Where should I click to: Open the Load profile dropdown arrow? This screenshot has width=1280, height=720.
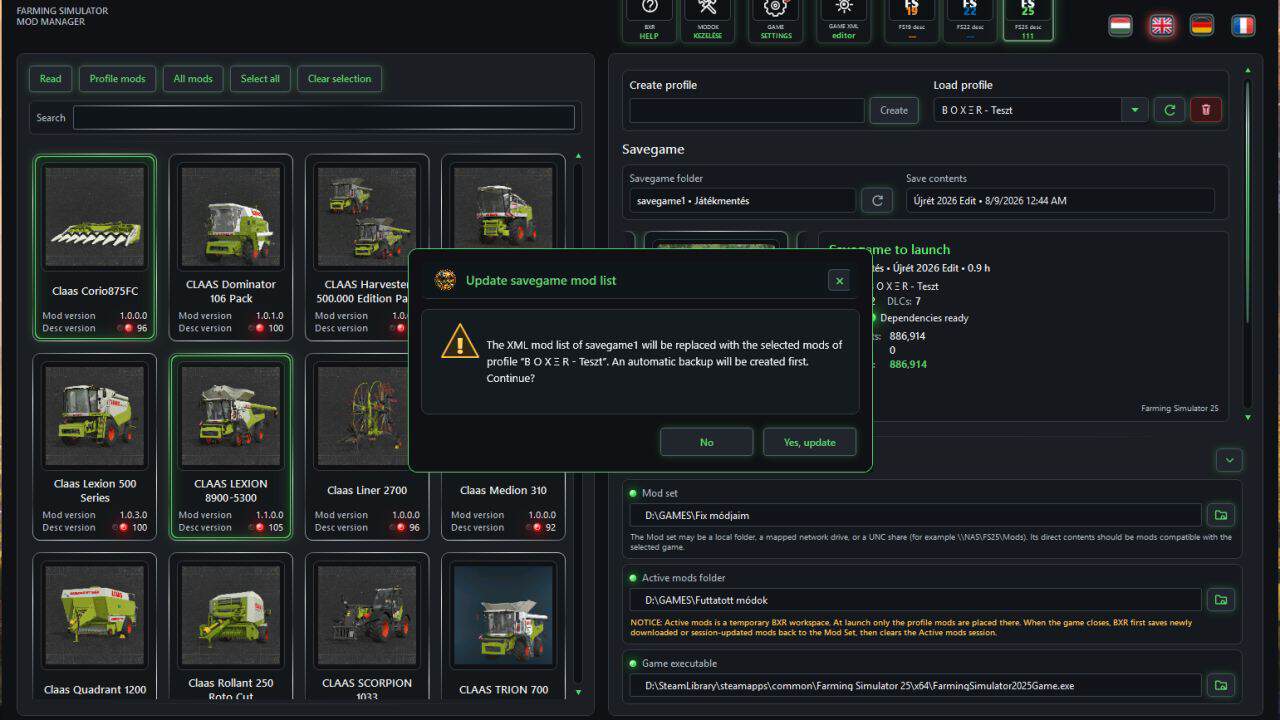1134,110
